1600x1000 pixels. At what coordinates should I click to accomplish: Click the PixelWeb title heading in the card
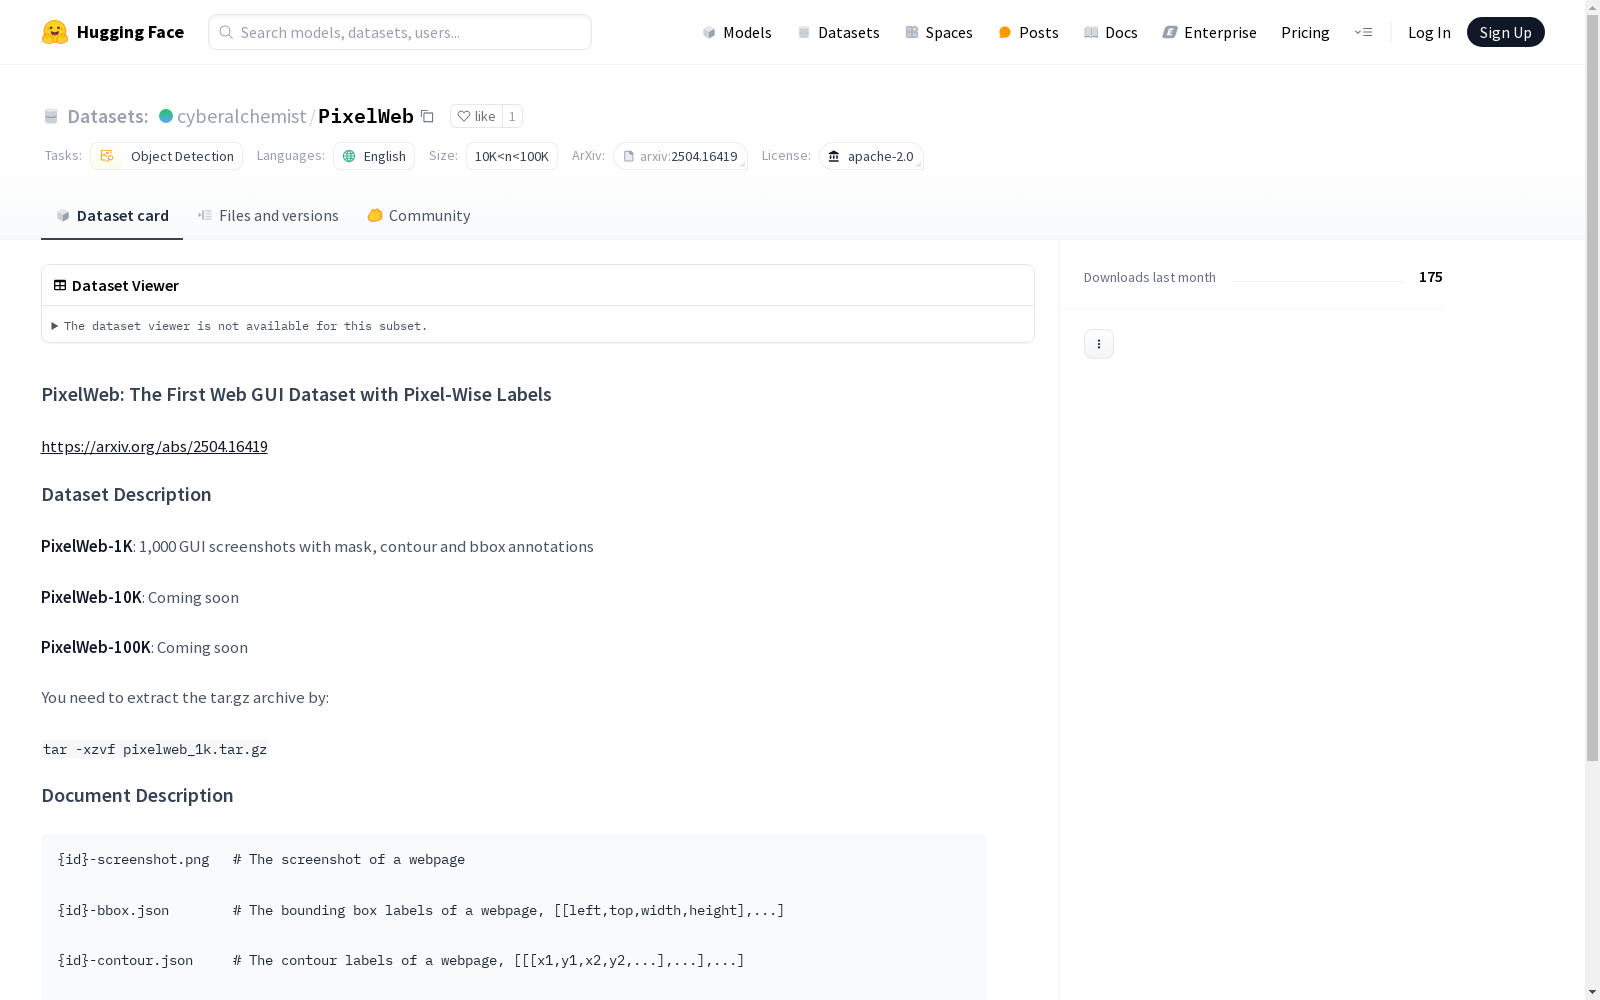coord(296,394)
